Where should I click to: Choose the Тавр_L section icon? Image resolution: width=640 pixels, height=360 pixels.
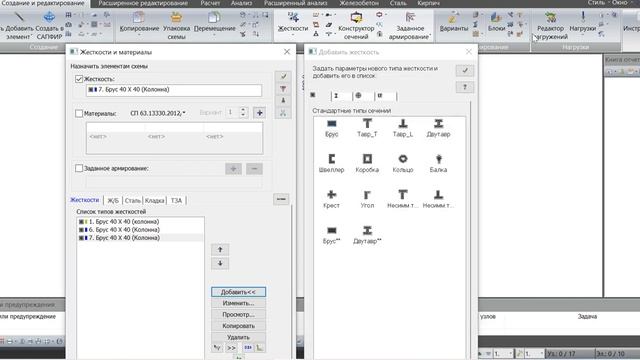(403, 128)
